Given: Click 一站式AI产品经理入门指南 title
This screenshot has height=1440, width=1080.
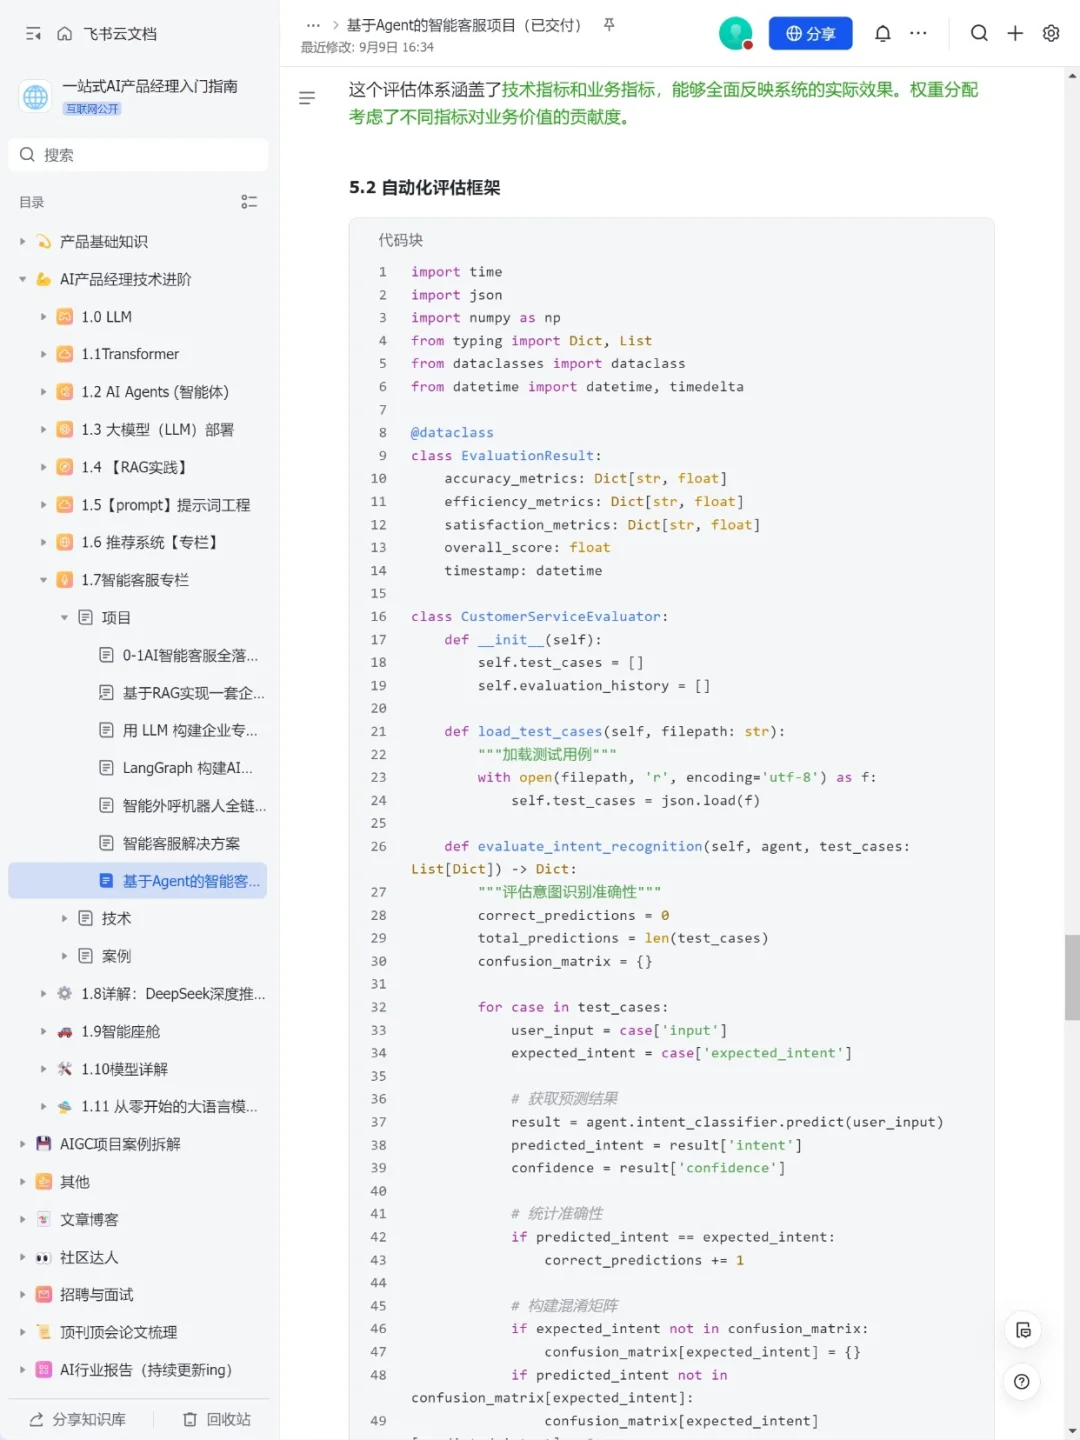Looking at the screenshot, I should coord(150,86).
